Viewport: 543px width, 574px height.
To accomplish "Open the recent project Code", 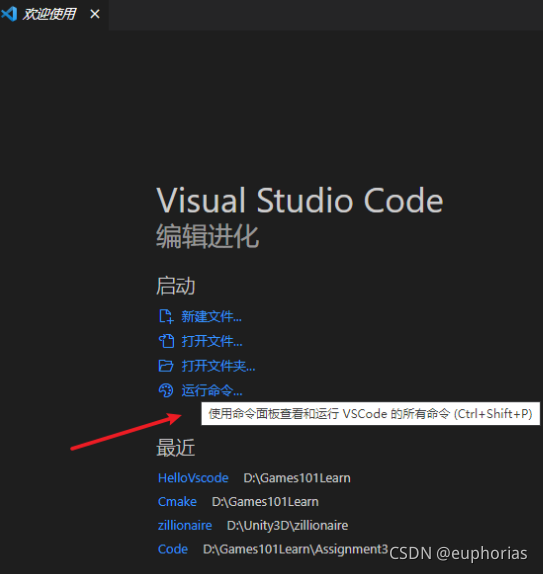I will [173, 549].
